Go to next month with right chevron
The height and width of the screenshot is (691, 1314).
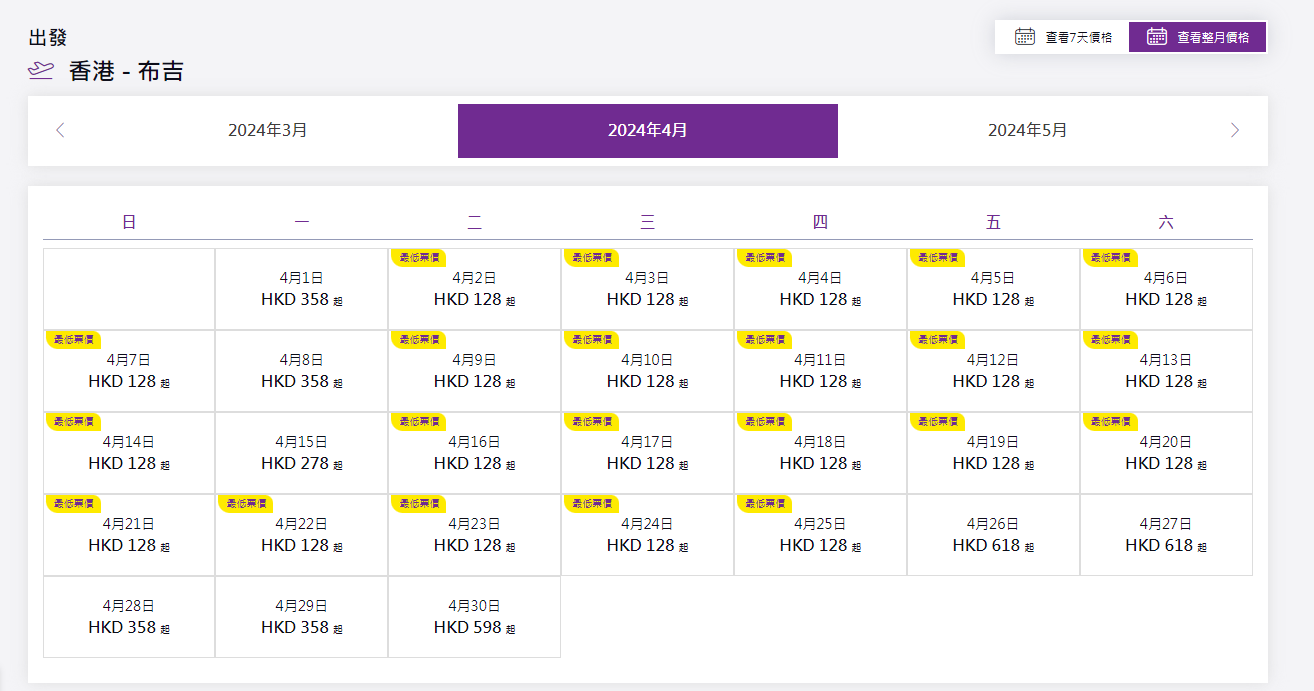point(1235,130)
